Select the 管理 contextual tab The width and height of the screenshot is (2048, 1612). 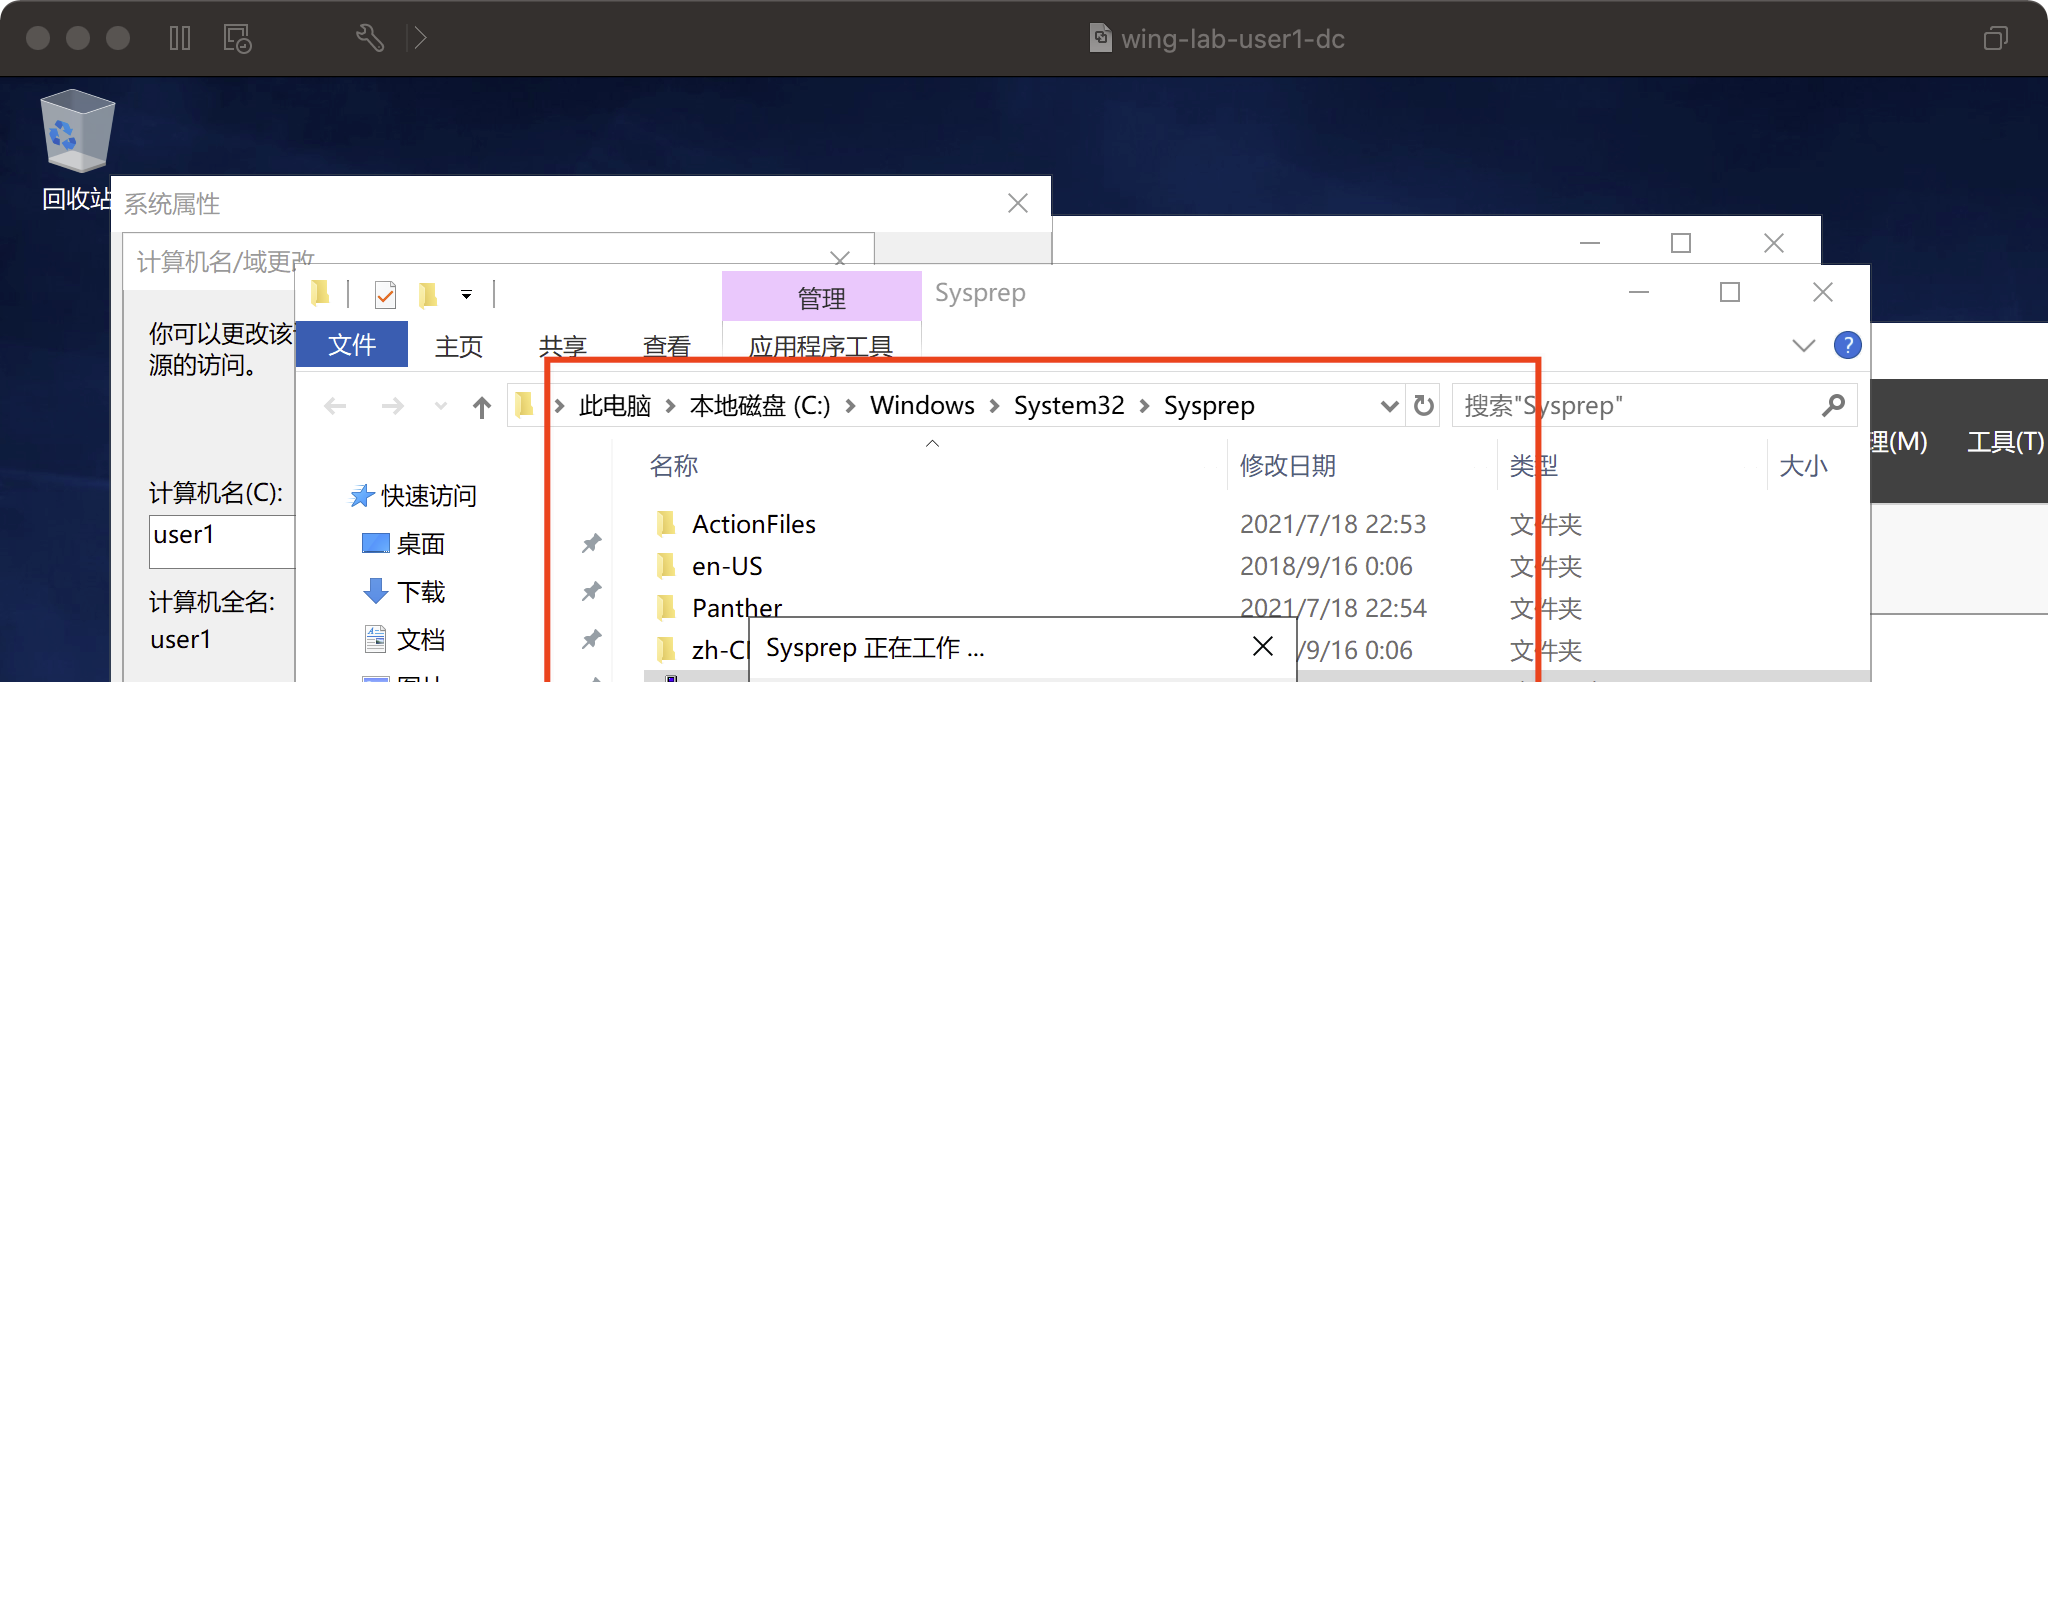coord(822,297)
